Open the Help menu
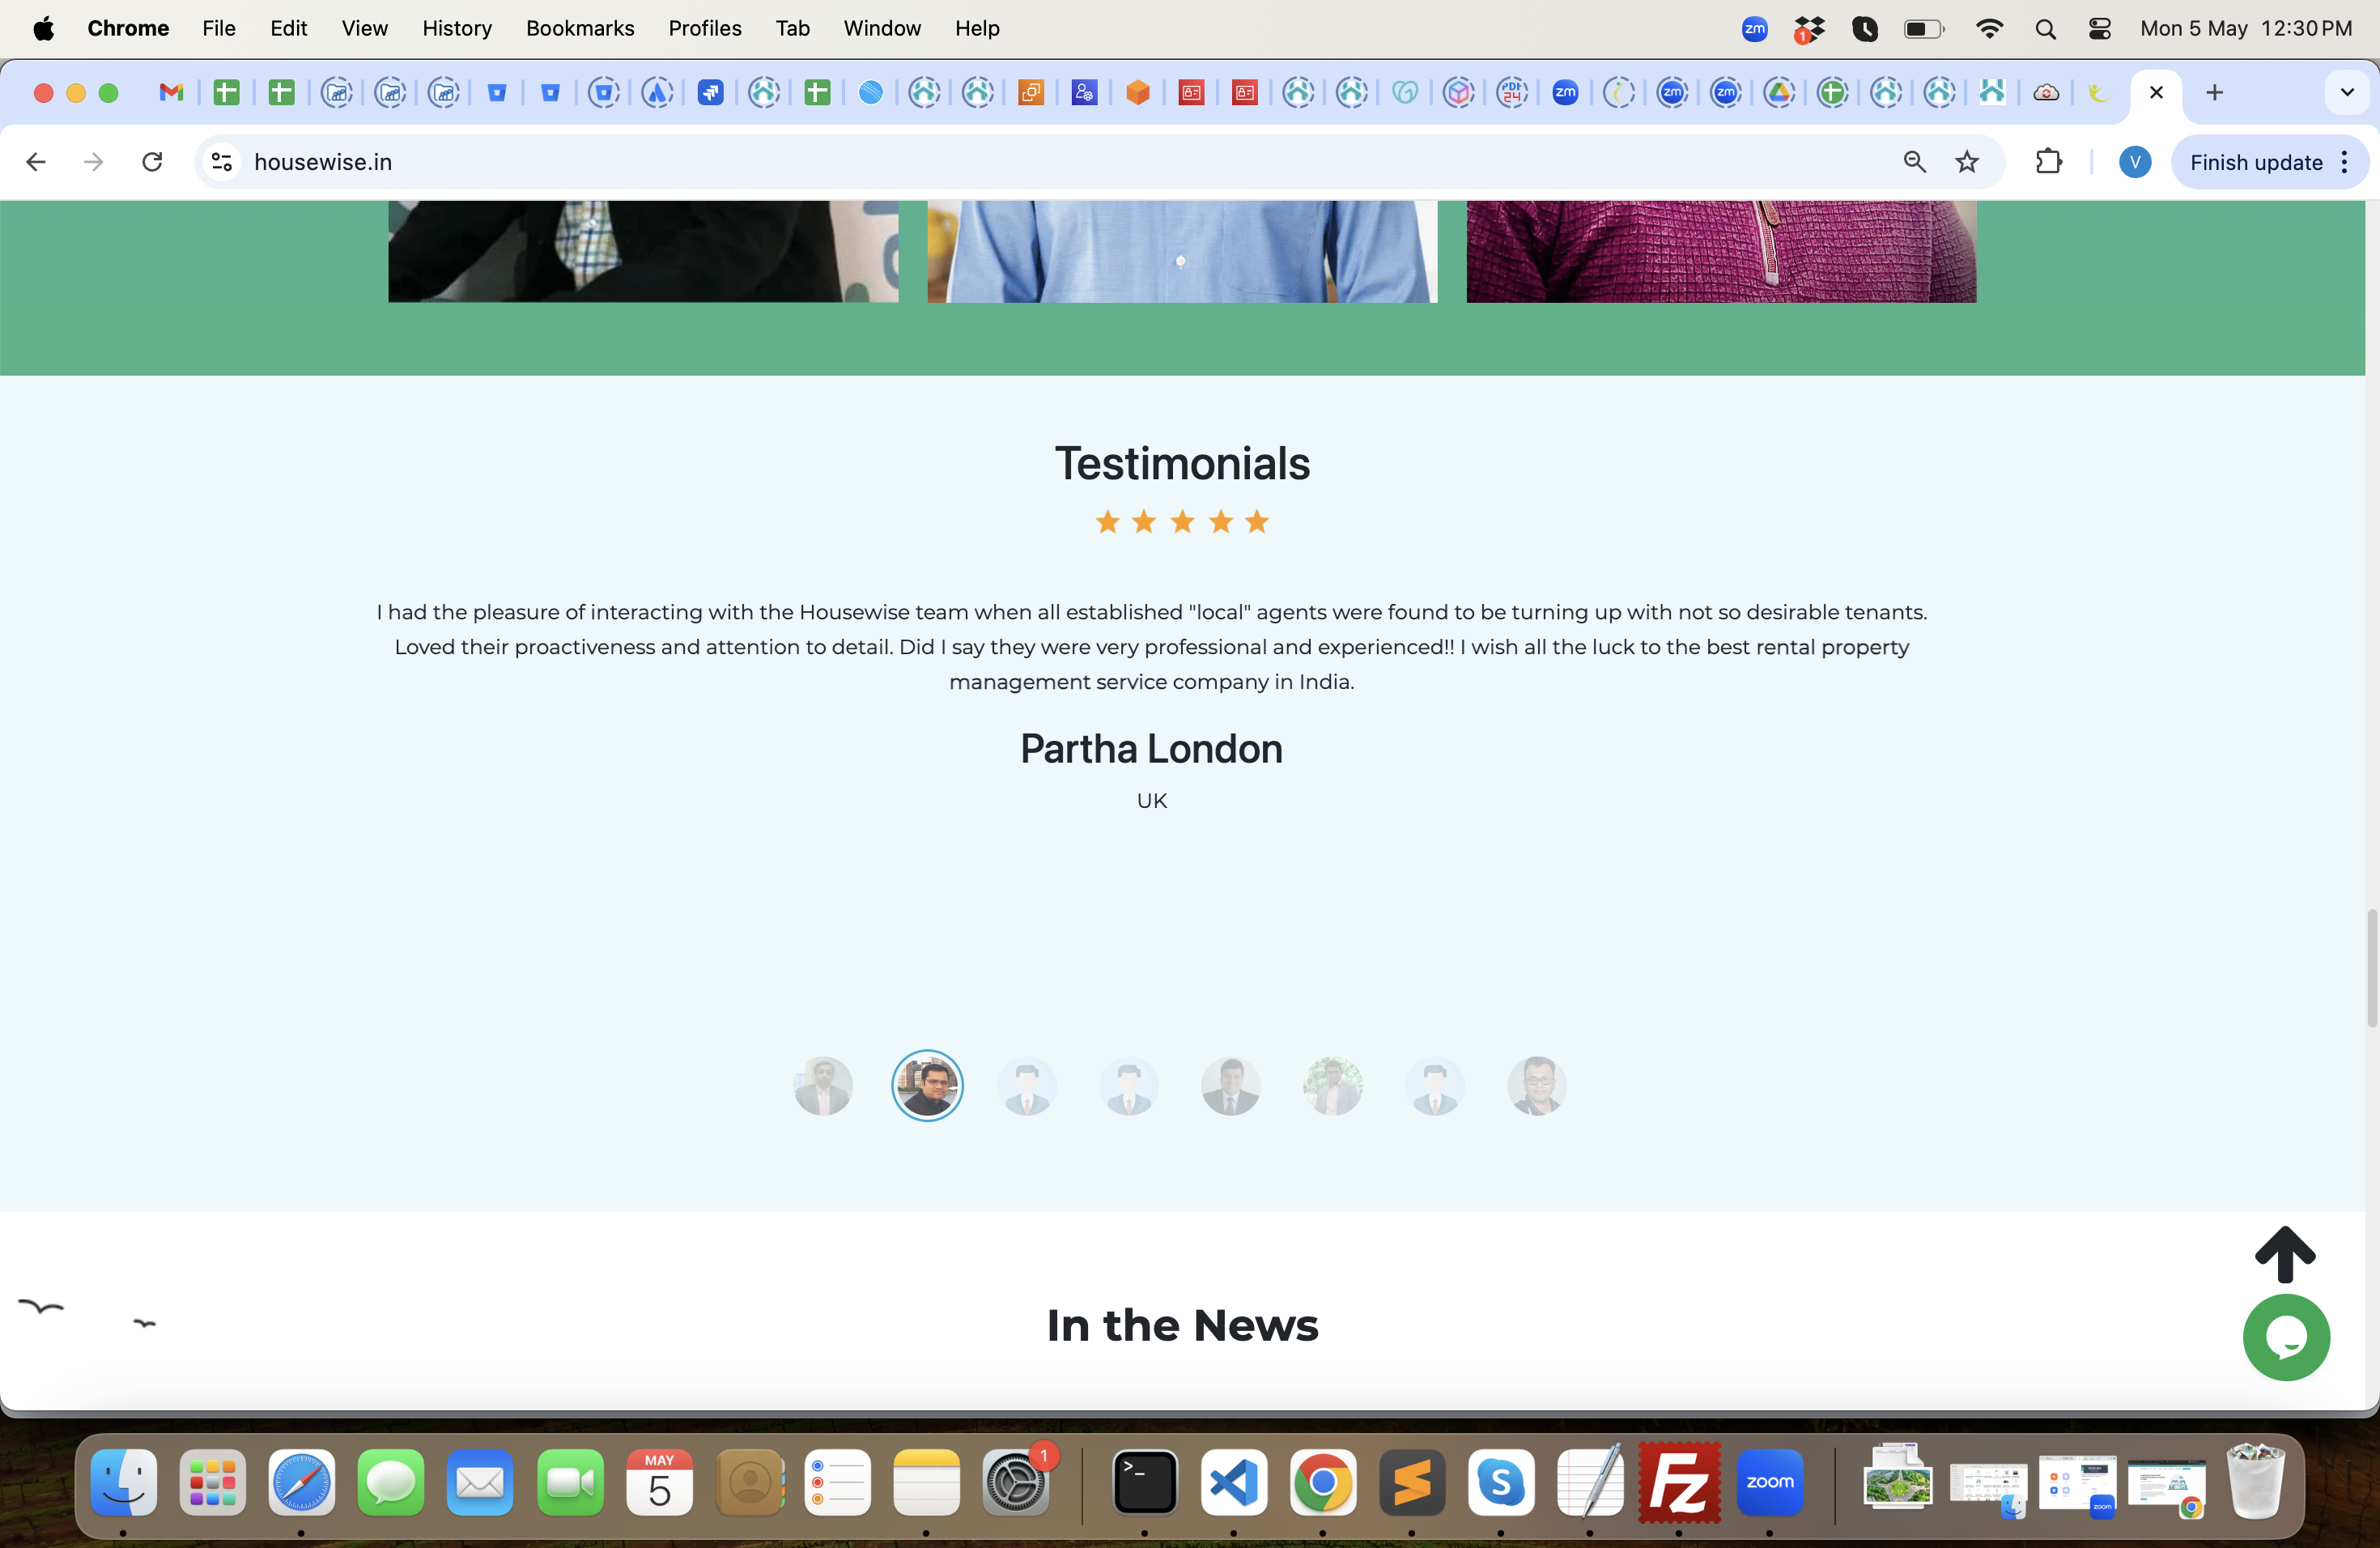Image resolution: width=2380 pixels, height=1548 pixels. tap(977, 28)
